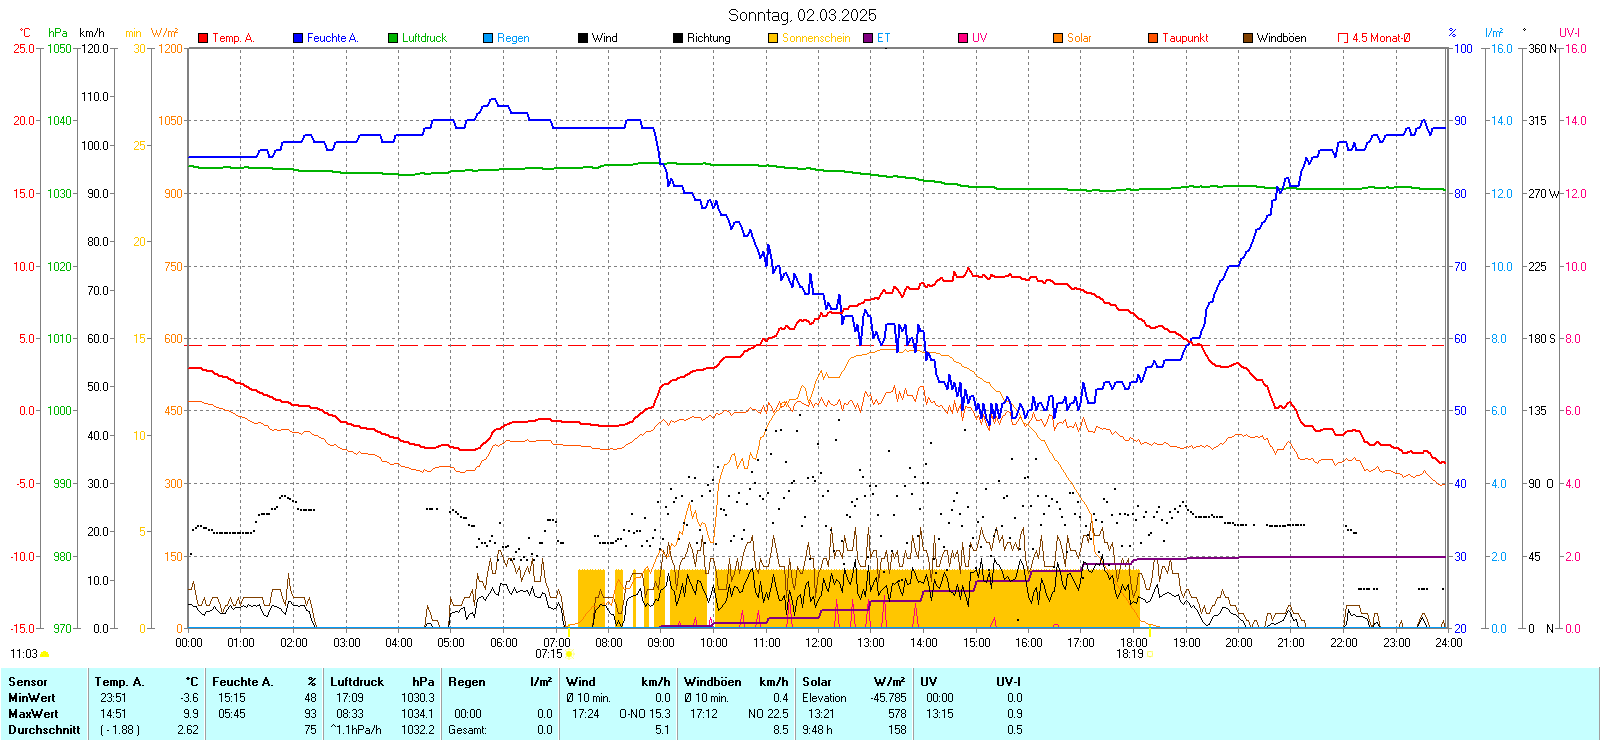Screen dimensions: 1600x740
Task: Click the blue Feuchte A. legend square
Action: [298, 38]
